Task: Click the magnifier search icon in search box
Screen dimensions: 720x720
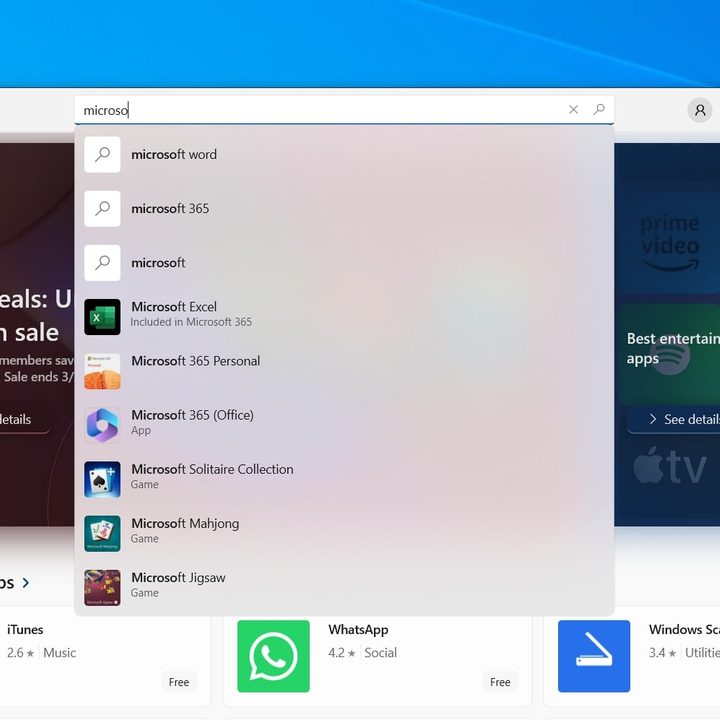Action: coord(599,109)
